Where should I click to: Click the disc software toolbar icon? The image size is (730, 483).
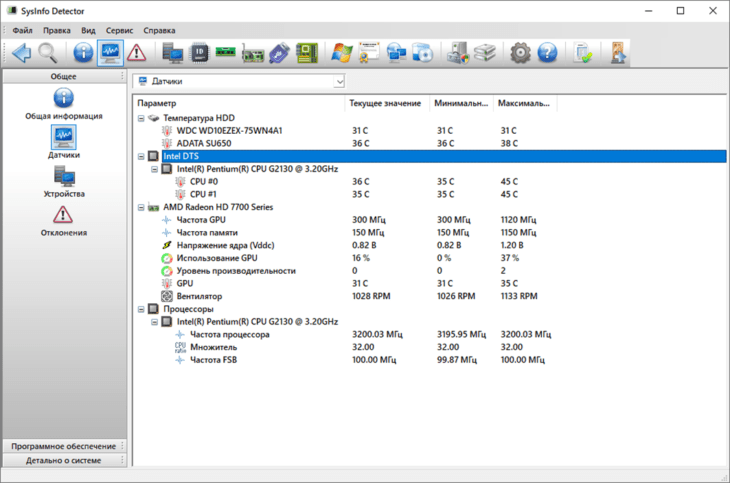(423, 53)
